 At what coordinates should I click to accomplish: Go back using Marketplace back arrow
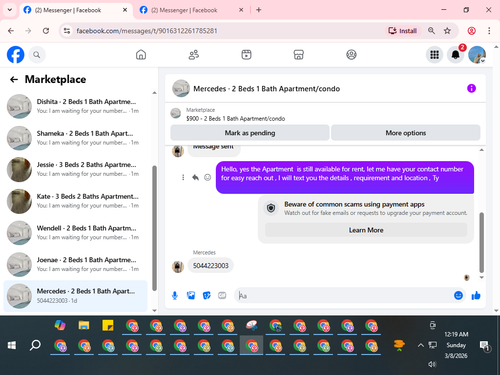(14, 79)
